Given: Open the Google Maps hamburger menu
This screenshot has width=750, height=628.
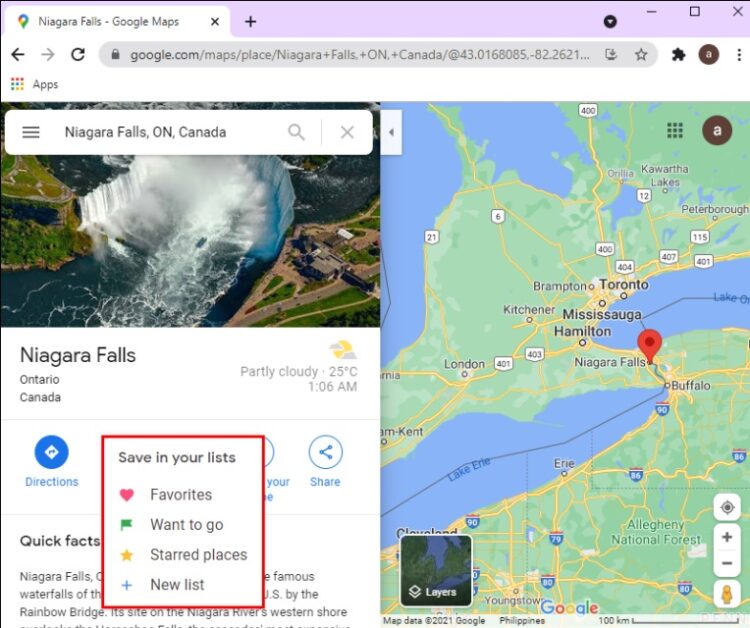Looking at the screenshot, I should (x=31, y=132).
